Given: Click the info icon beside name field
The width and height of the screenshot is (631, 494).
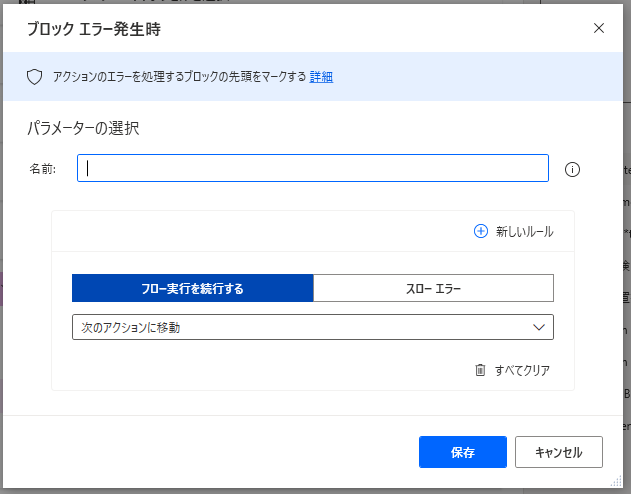Looking at the screenshot, I should (572, 169).
